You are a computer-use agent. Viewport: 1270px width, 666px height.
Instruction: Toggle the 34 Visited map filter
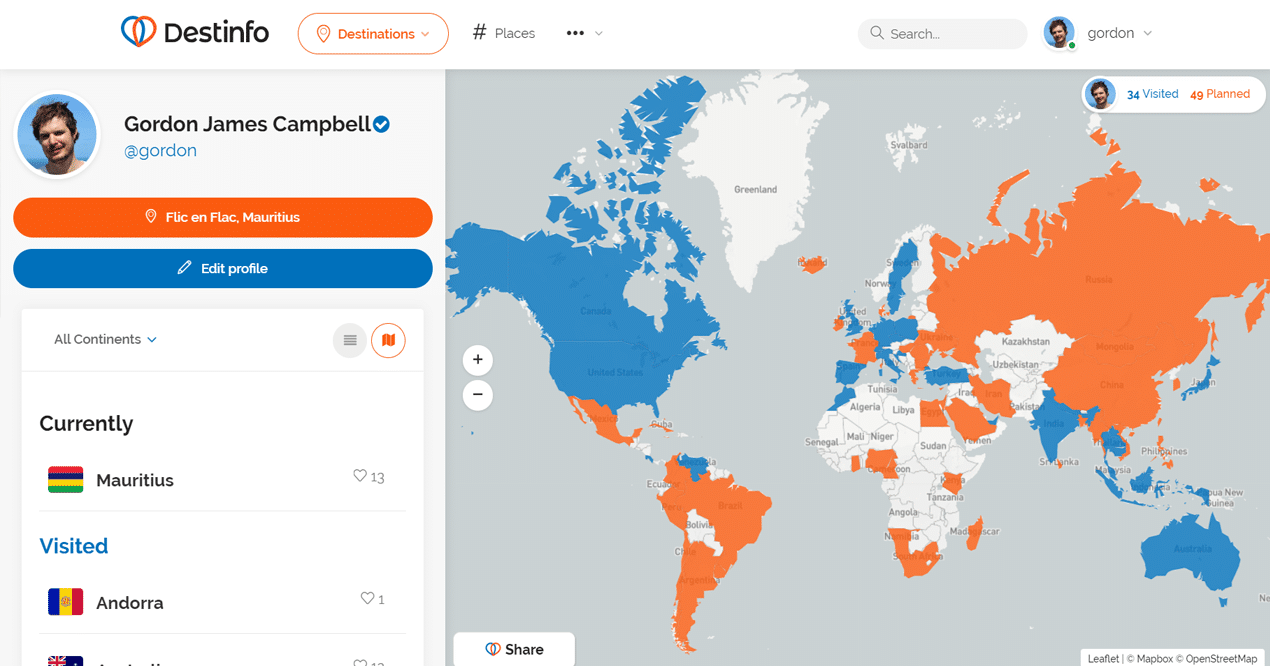click(1152, 94)
